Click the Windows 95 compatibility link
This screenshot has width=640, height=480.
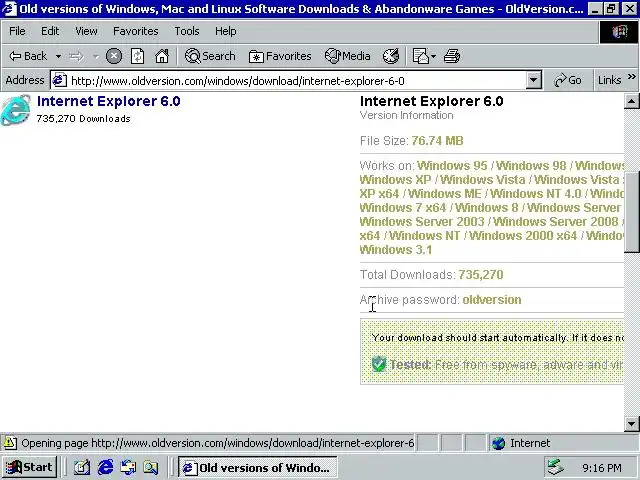452,166
